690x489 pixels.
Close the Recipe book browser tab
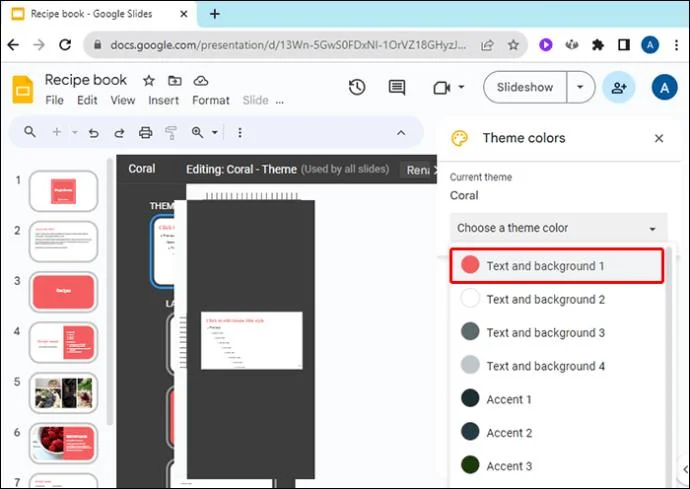[184, 14]
